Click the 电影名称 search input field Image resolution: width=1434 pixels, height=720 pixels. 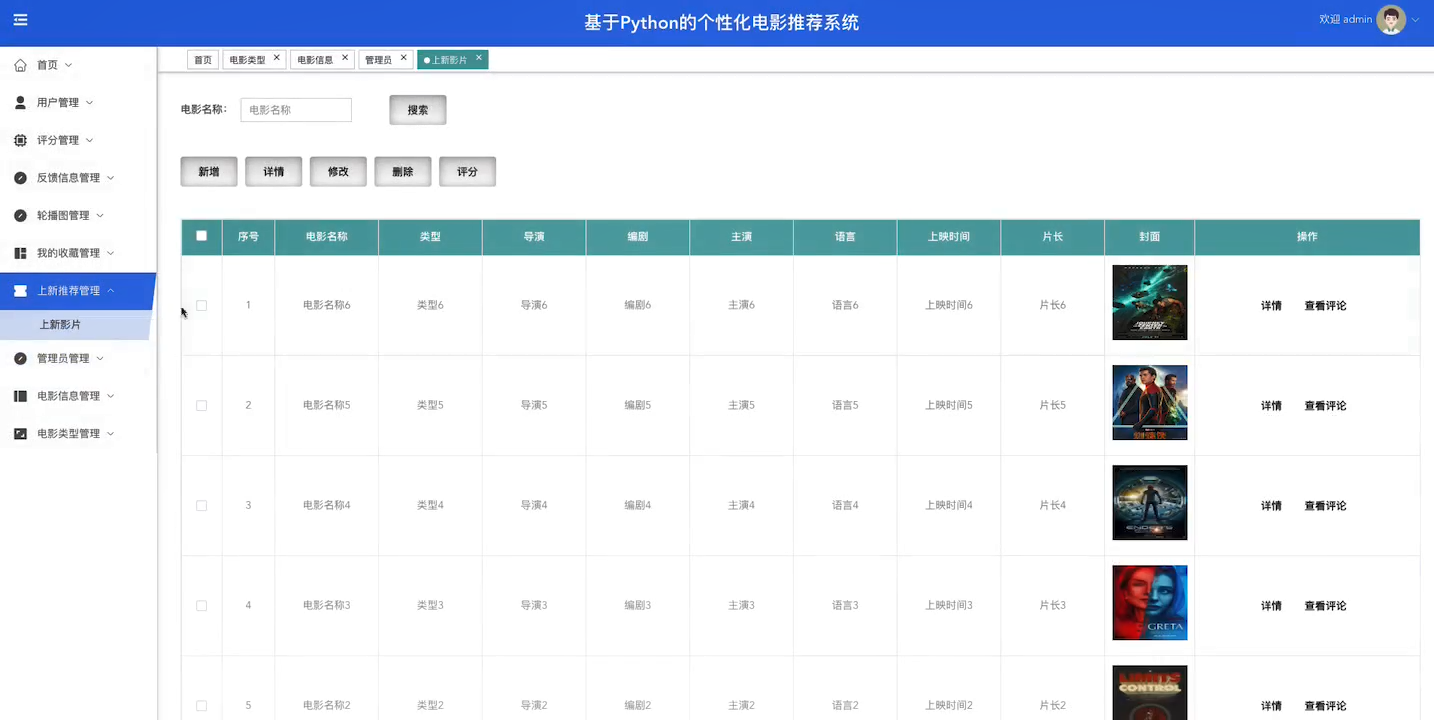(x=296, y=110)
